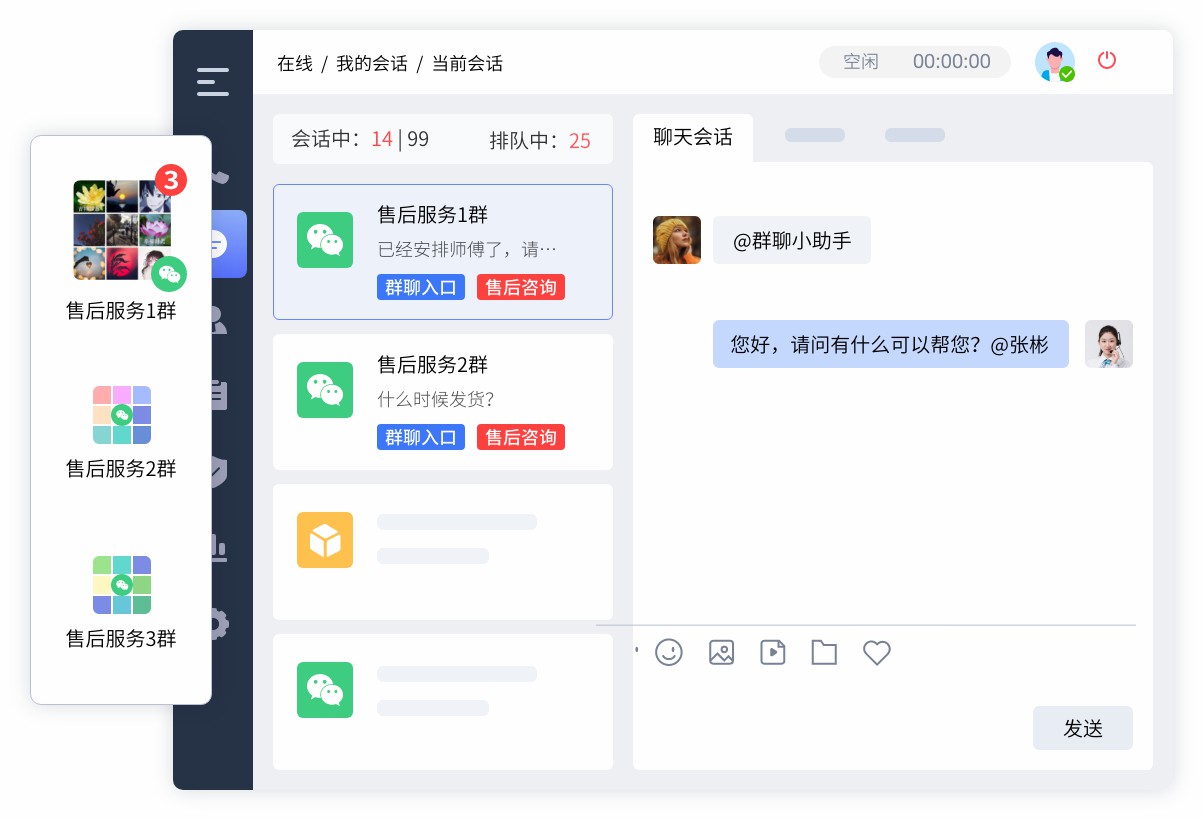
Task: Switch to the 聊天会话 tab
Action: (x=692, y=137)
